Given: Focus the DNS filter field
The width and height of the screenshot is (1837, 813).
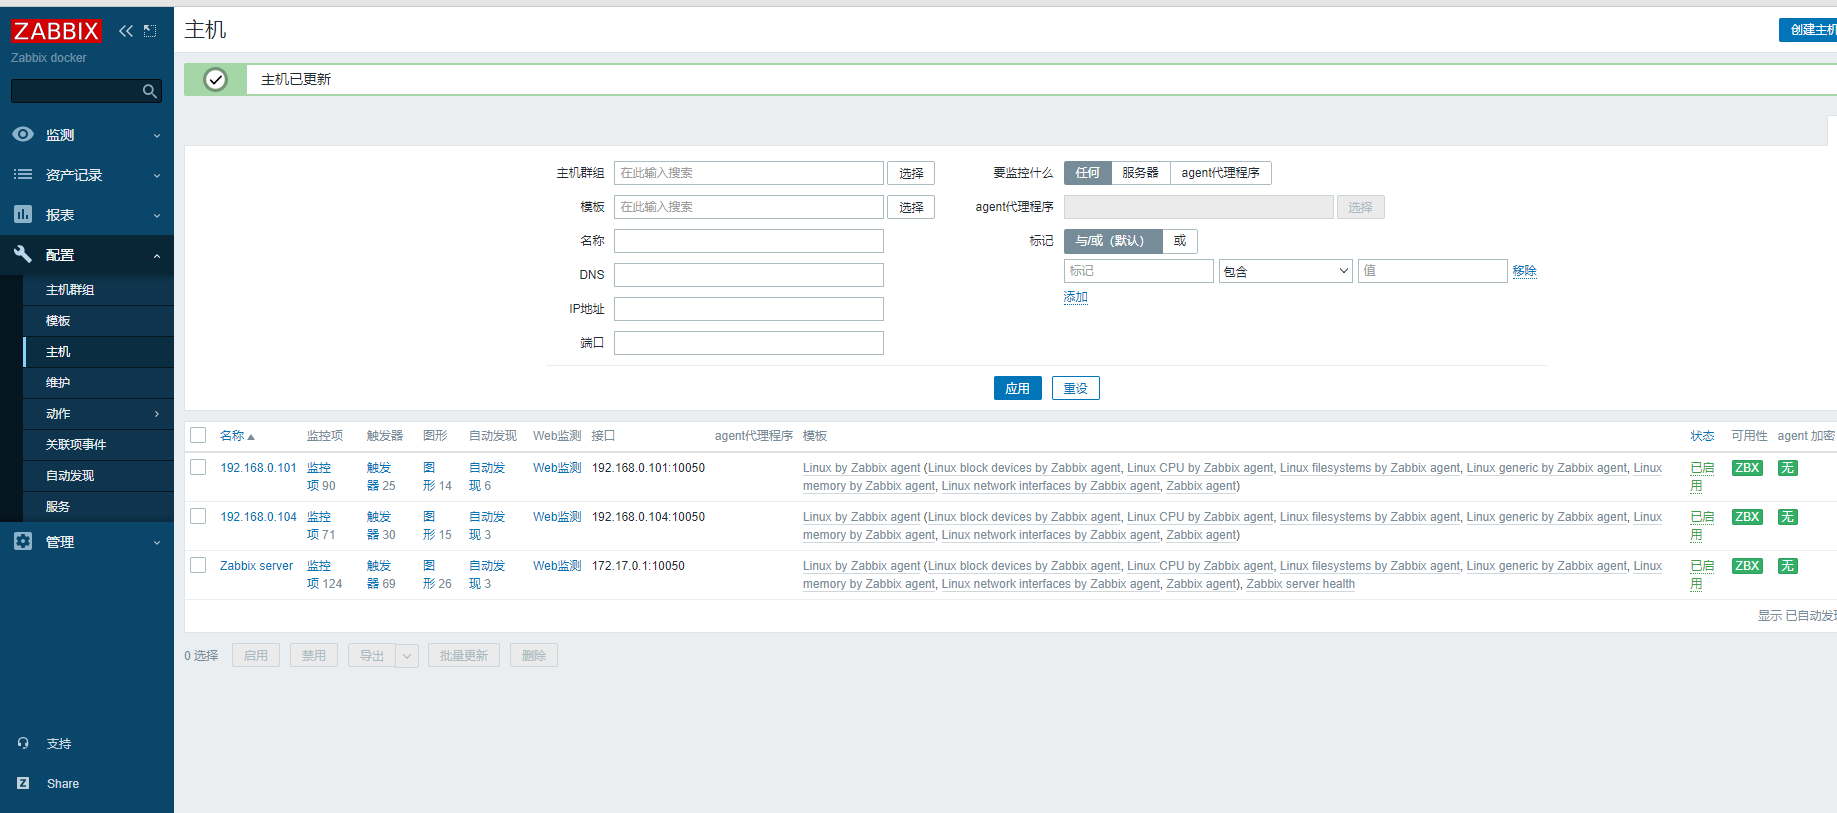Looking at the screenshot, I should pos(749,275).
